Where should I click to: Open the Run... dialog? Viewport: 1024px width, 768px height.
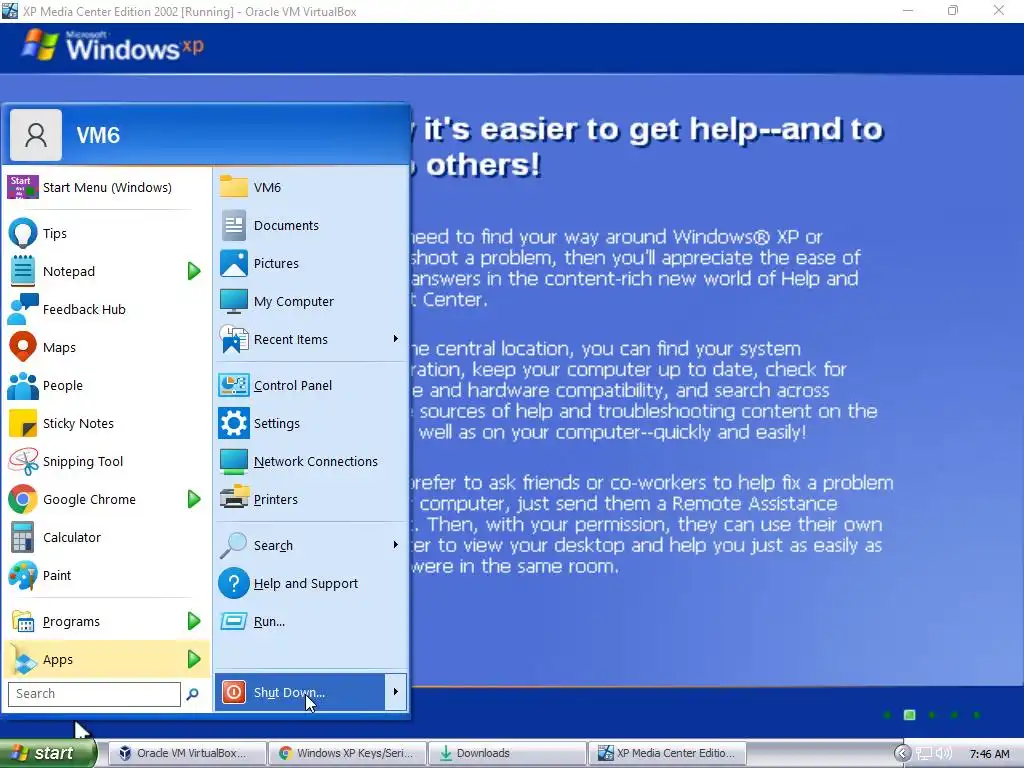coord(310,621)
